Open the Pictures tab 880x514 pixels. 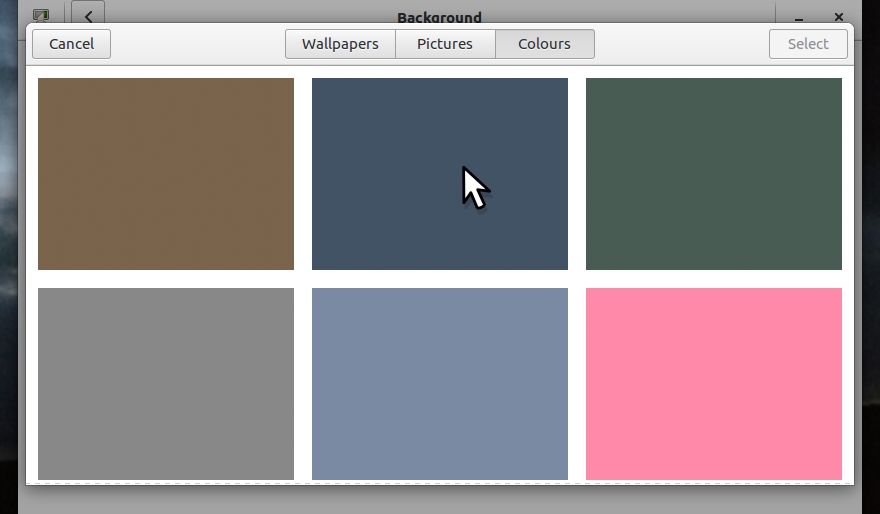445,44
